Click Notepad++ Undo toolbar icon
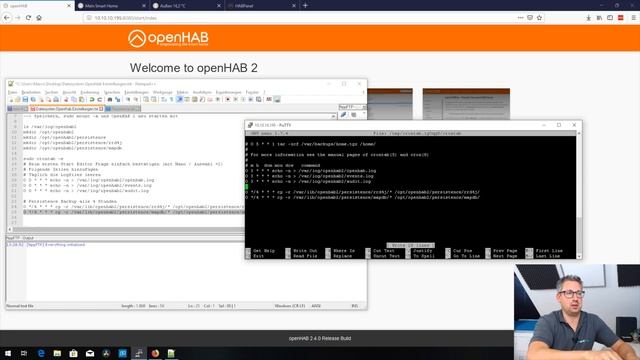This screenshot has height=360, width=640. (92, 100)
